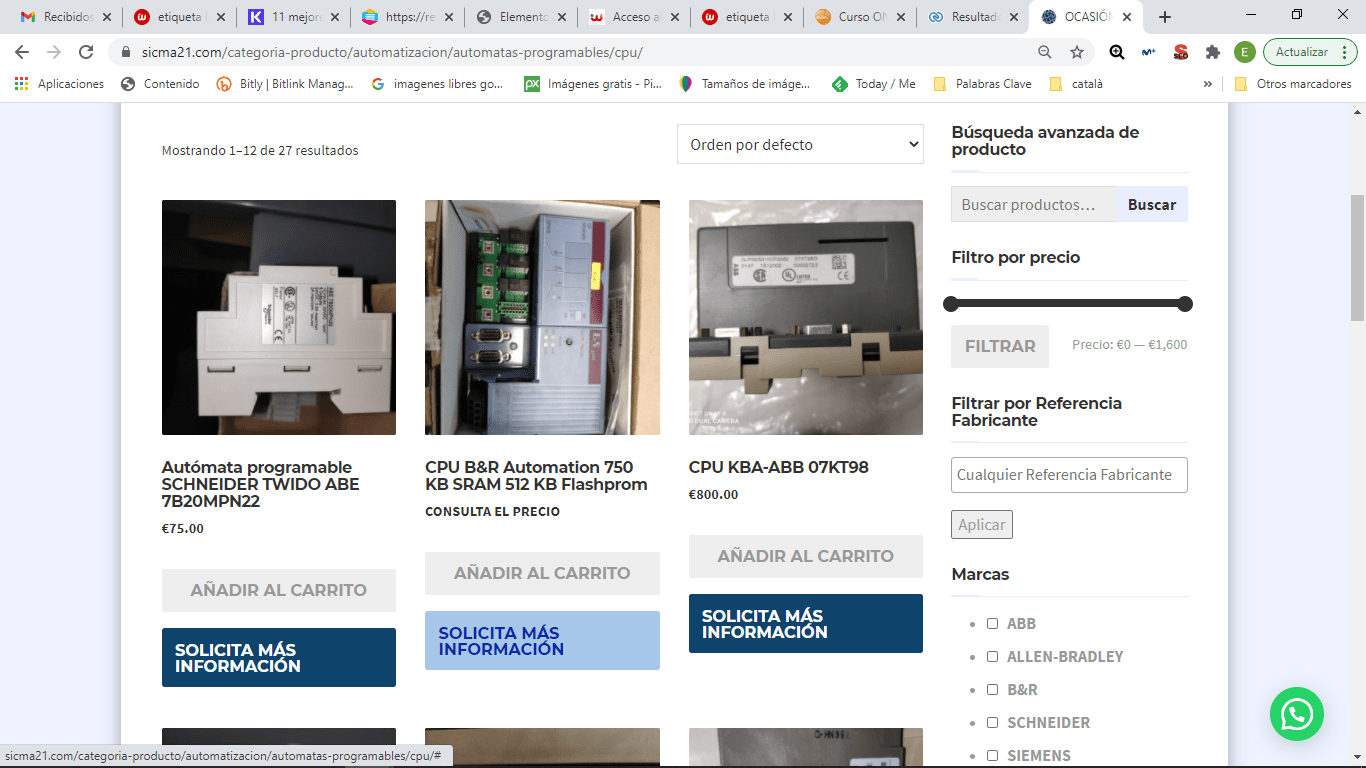
Task: Close the Recibidos Gmail tab
Action: [x=108, y=17]
